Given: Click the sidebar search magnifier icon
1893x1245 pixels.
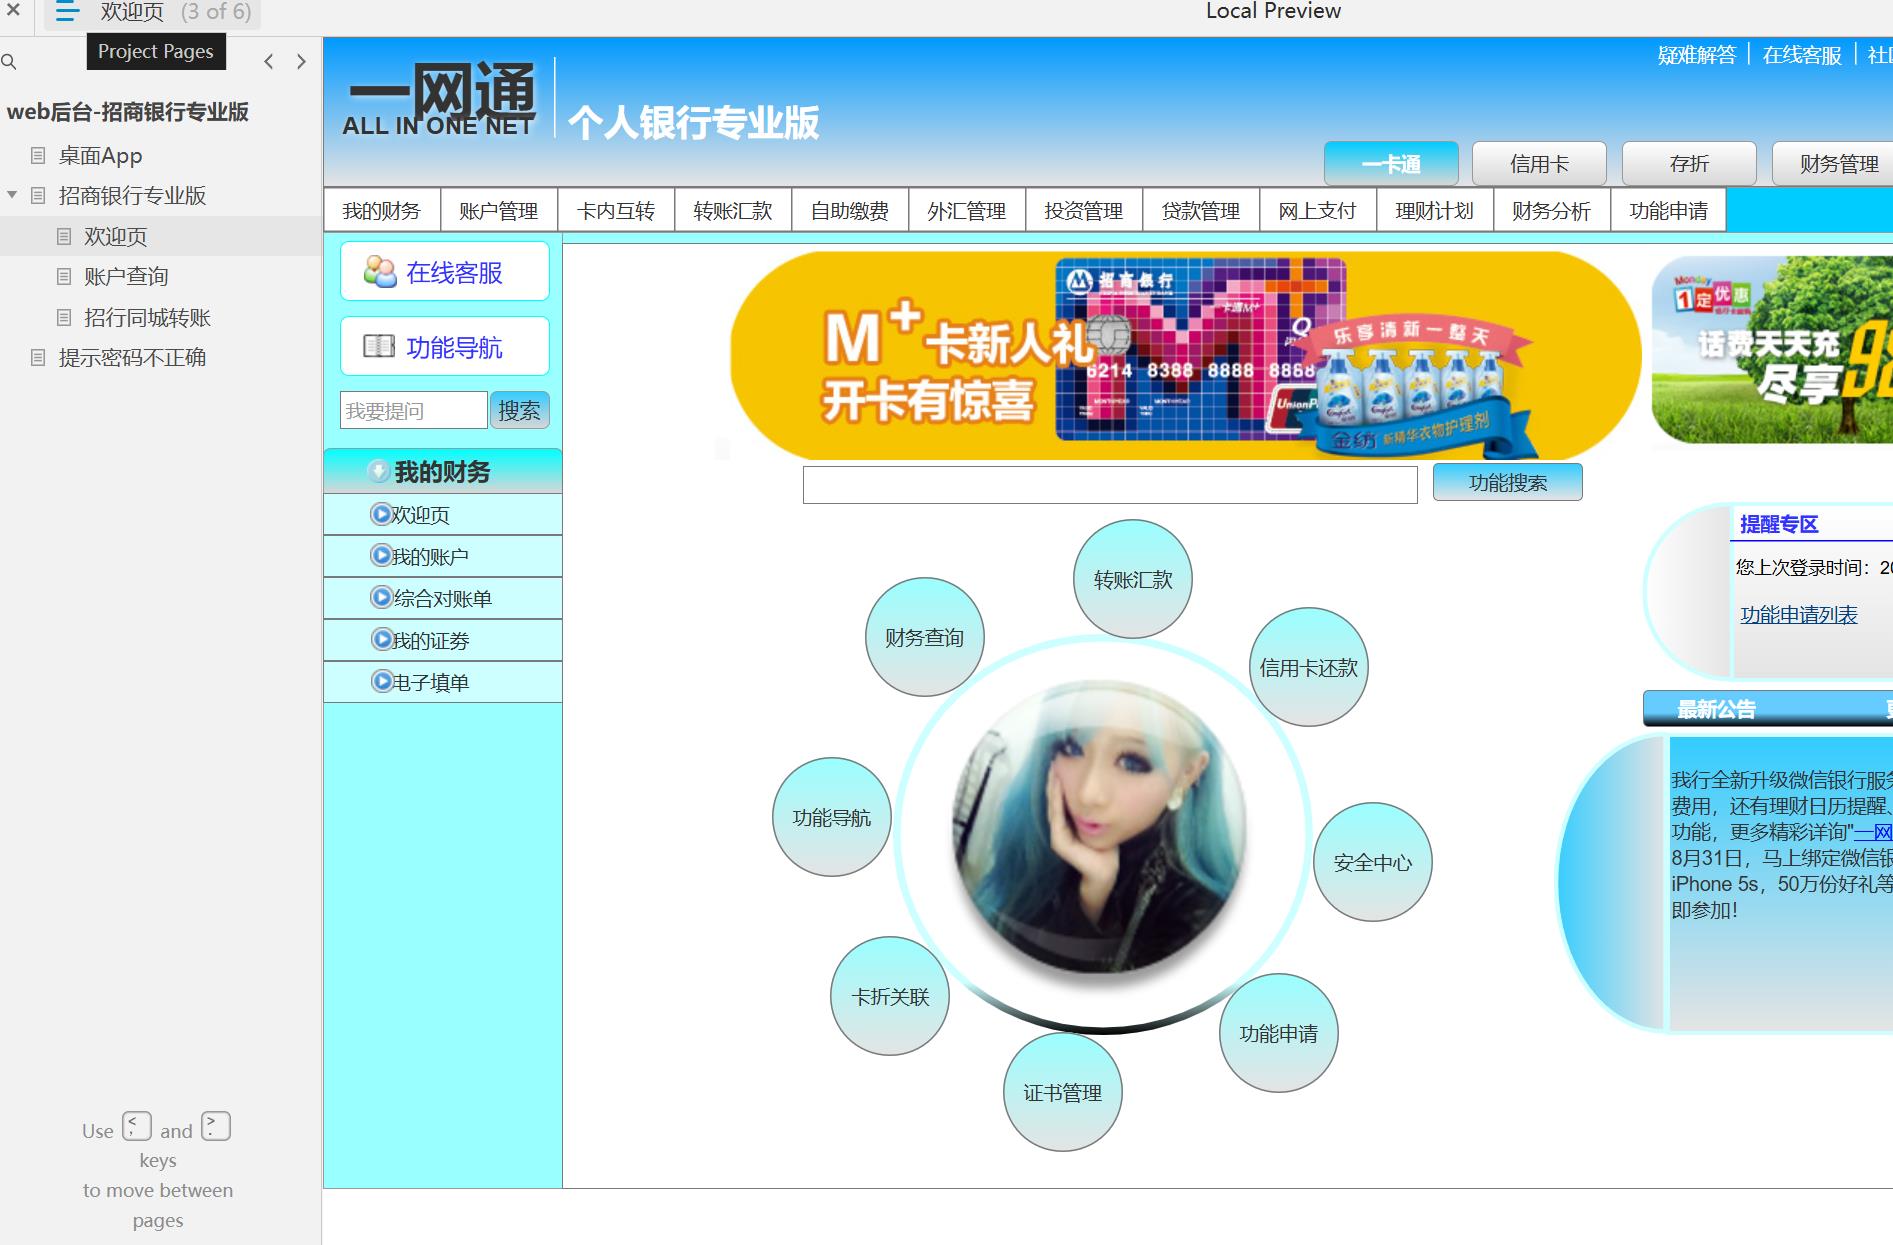Looking at the screenshot, I should (x=9, y=62).
